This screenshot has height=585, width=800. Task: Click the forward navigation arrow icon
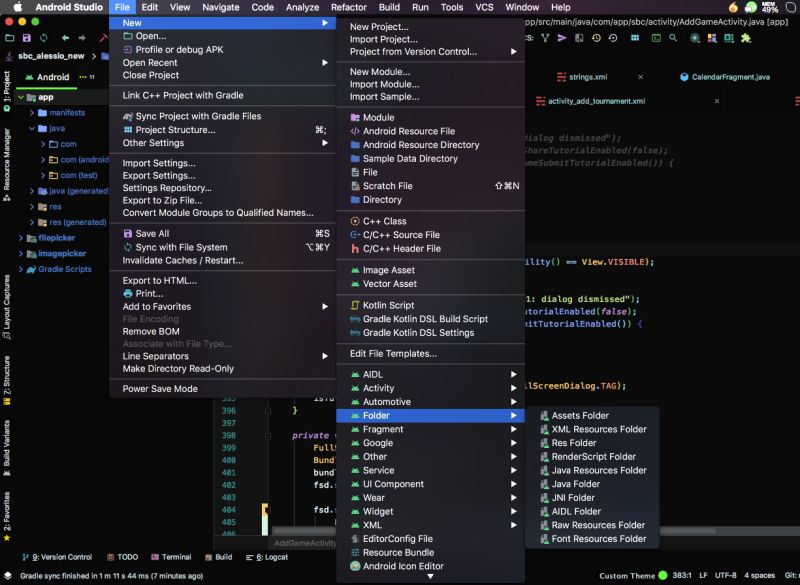[x=82, y=38]
